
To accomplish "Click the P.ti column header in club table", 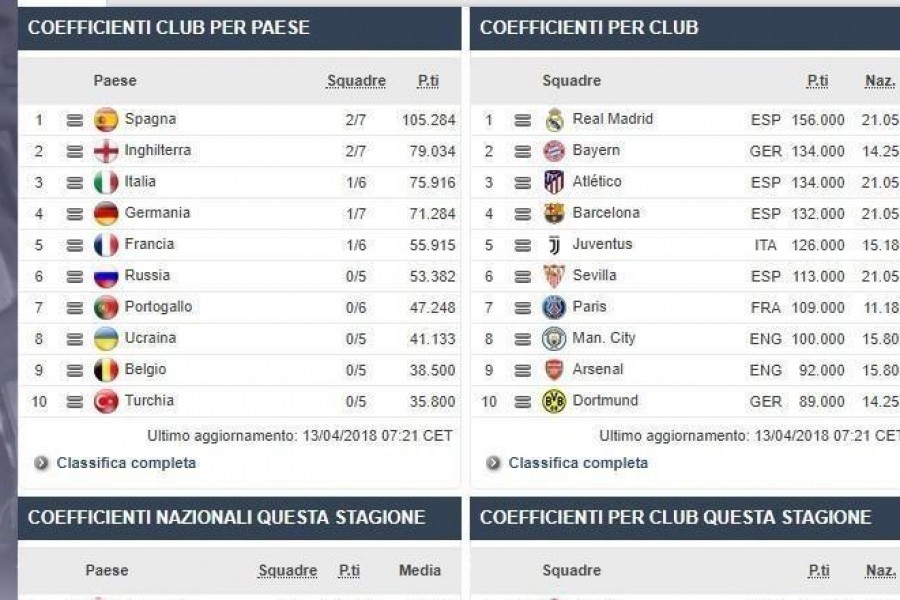I will coord(817,81).
